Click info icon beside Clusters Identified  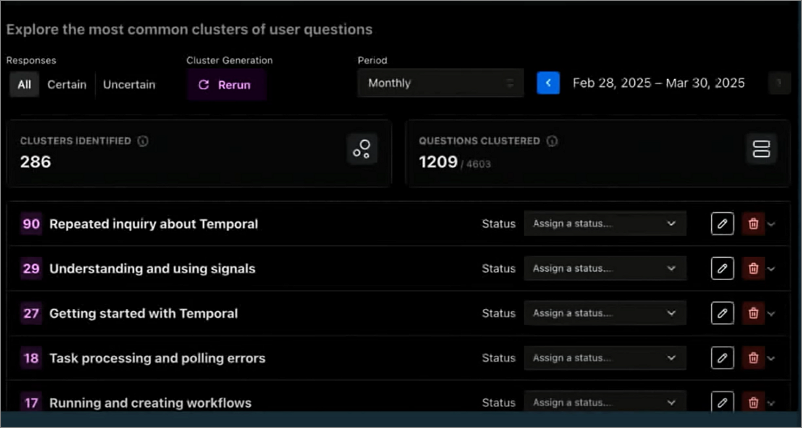143,141
